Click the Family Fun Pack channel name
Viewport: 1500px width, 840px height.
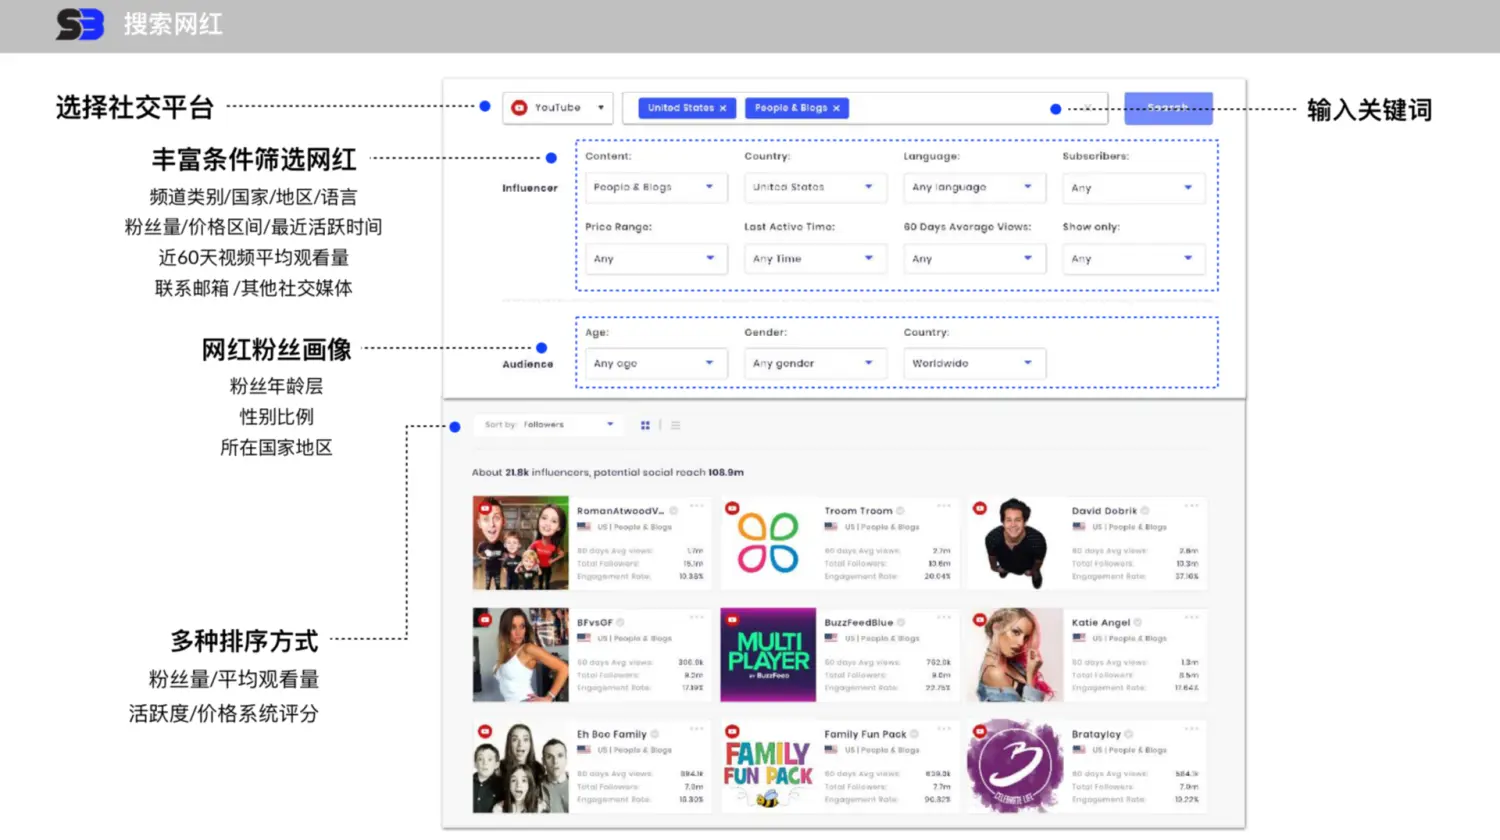click(865, 735)
